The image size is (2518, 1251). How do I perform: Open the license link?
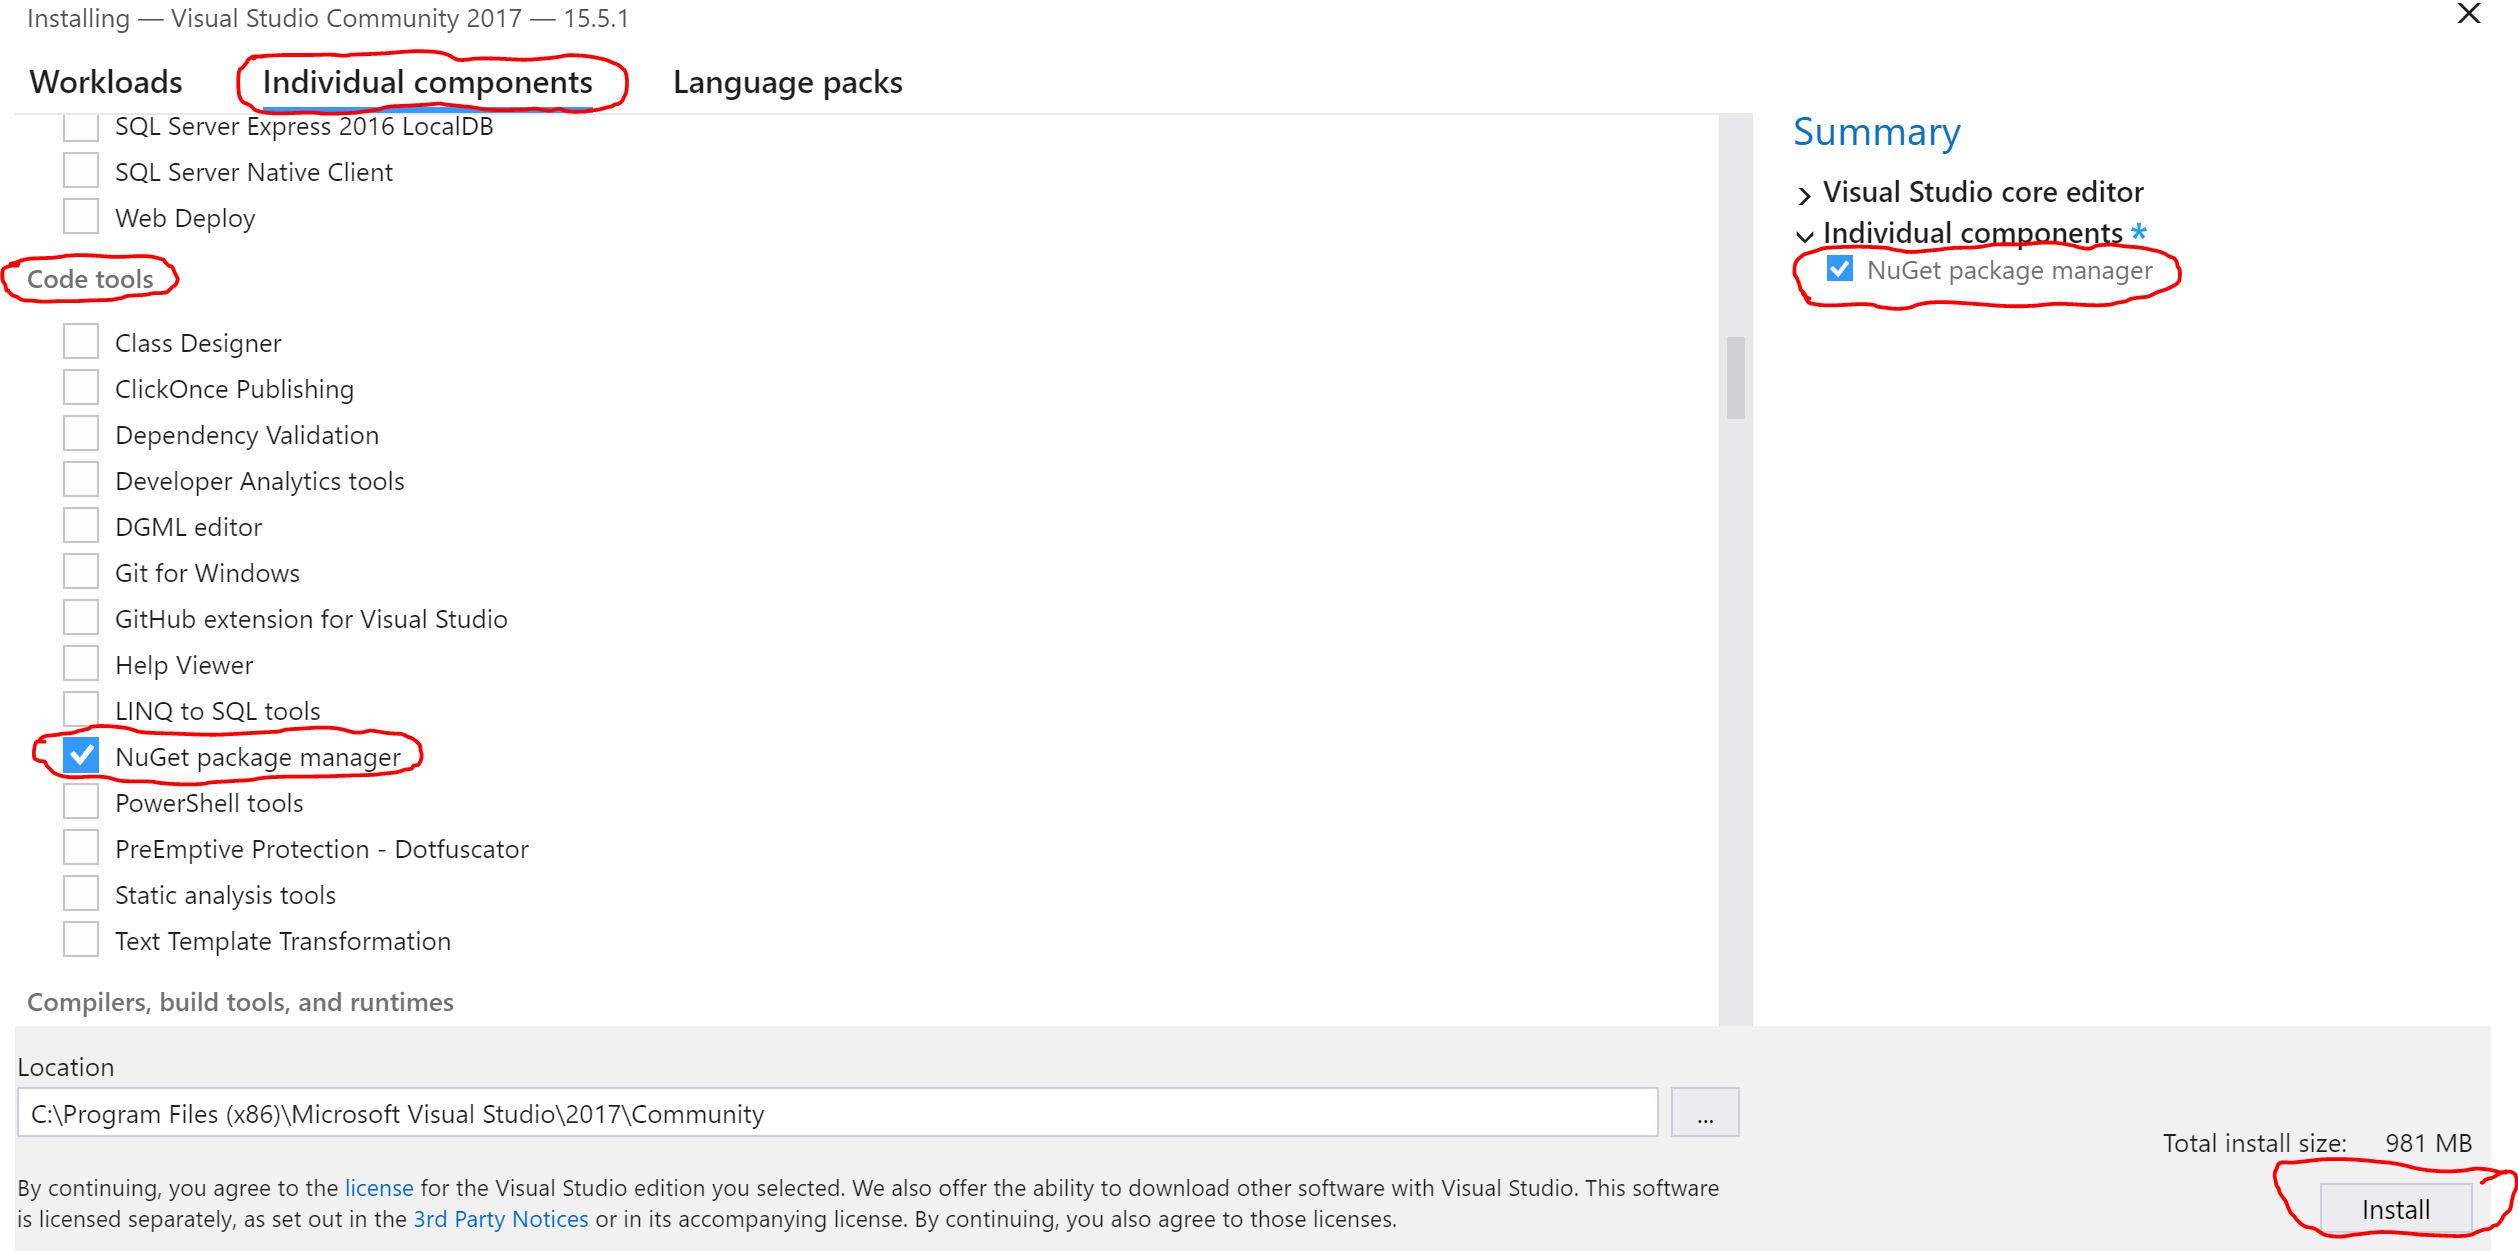pyautogui.click(x=379, y=1188)
